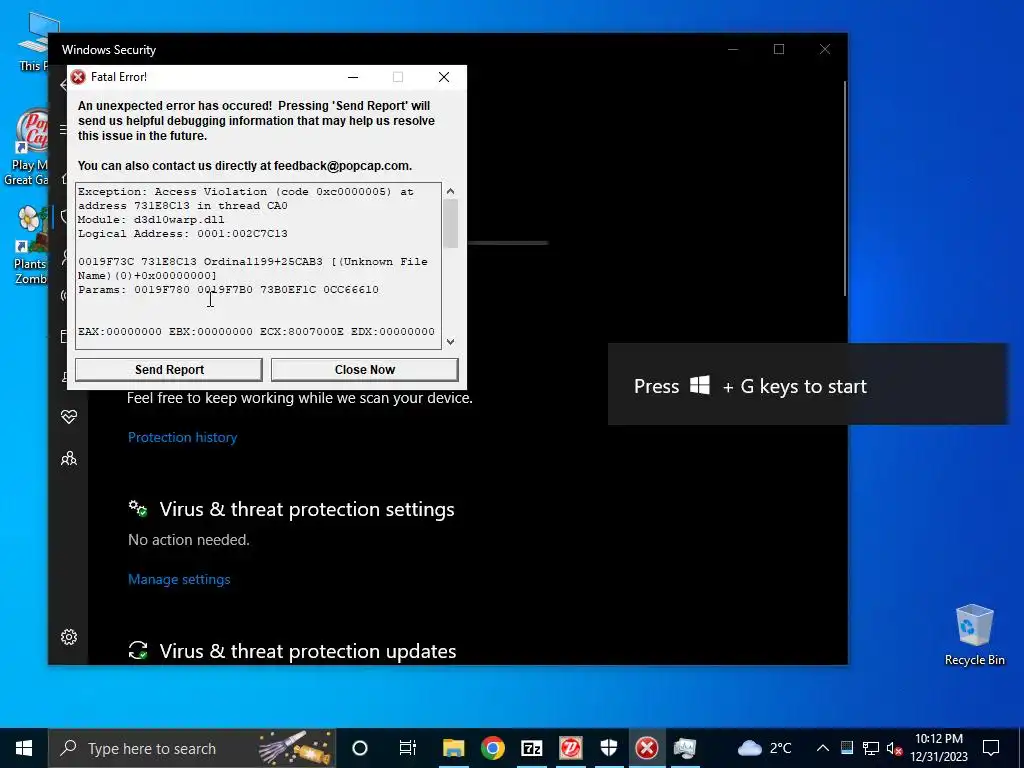Screen dimensions: 1024x768
Task: Click the error log scrollbar thumb
Action: pos(450,223)
